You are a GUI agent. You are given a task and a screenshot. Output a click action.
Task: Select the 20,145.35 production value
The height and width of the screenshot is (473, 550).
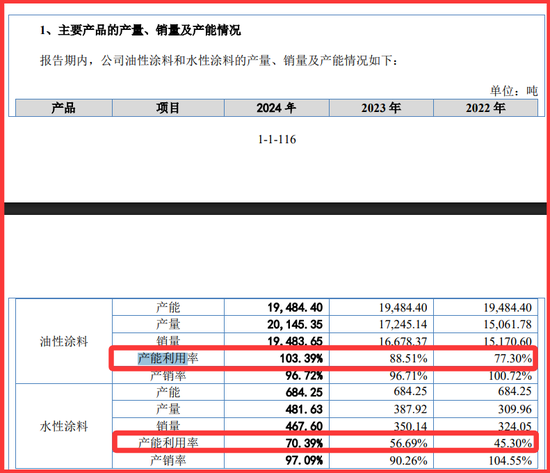point(295,325)
